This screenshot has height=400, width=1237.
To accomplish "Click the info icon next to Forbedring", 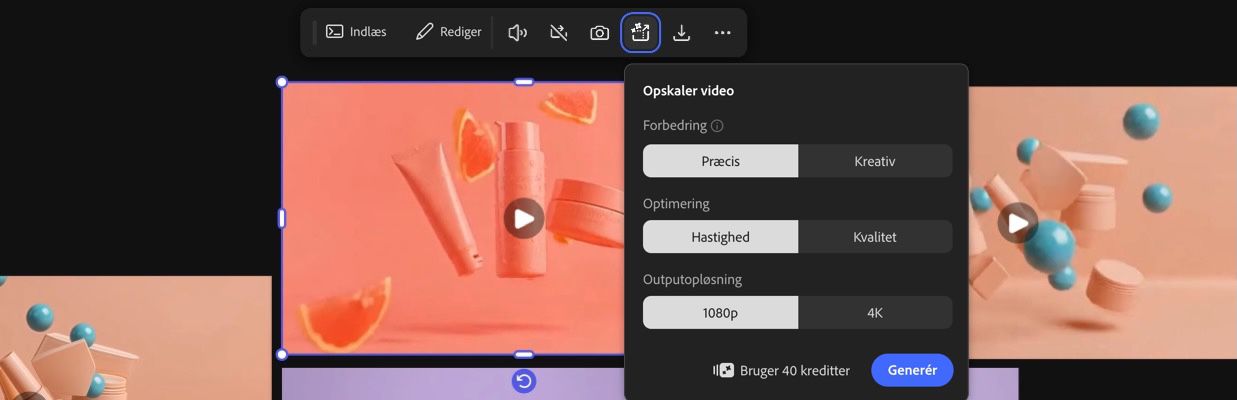I will [x=717, y=126].
